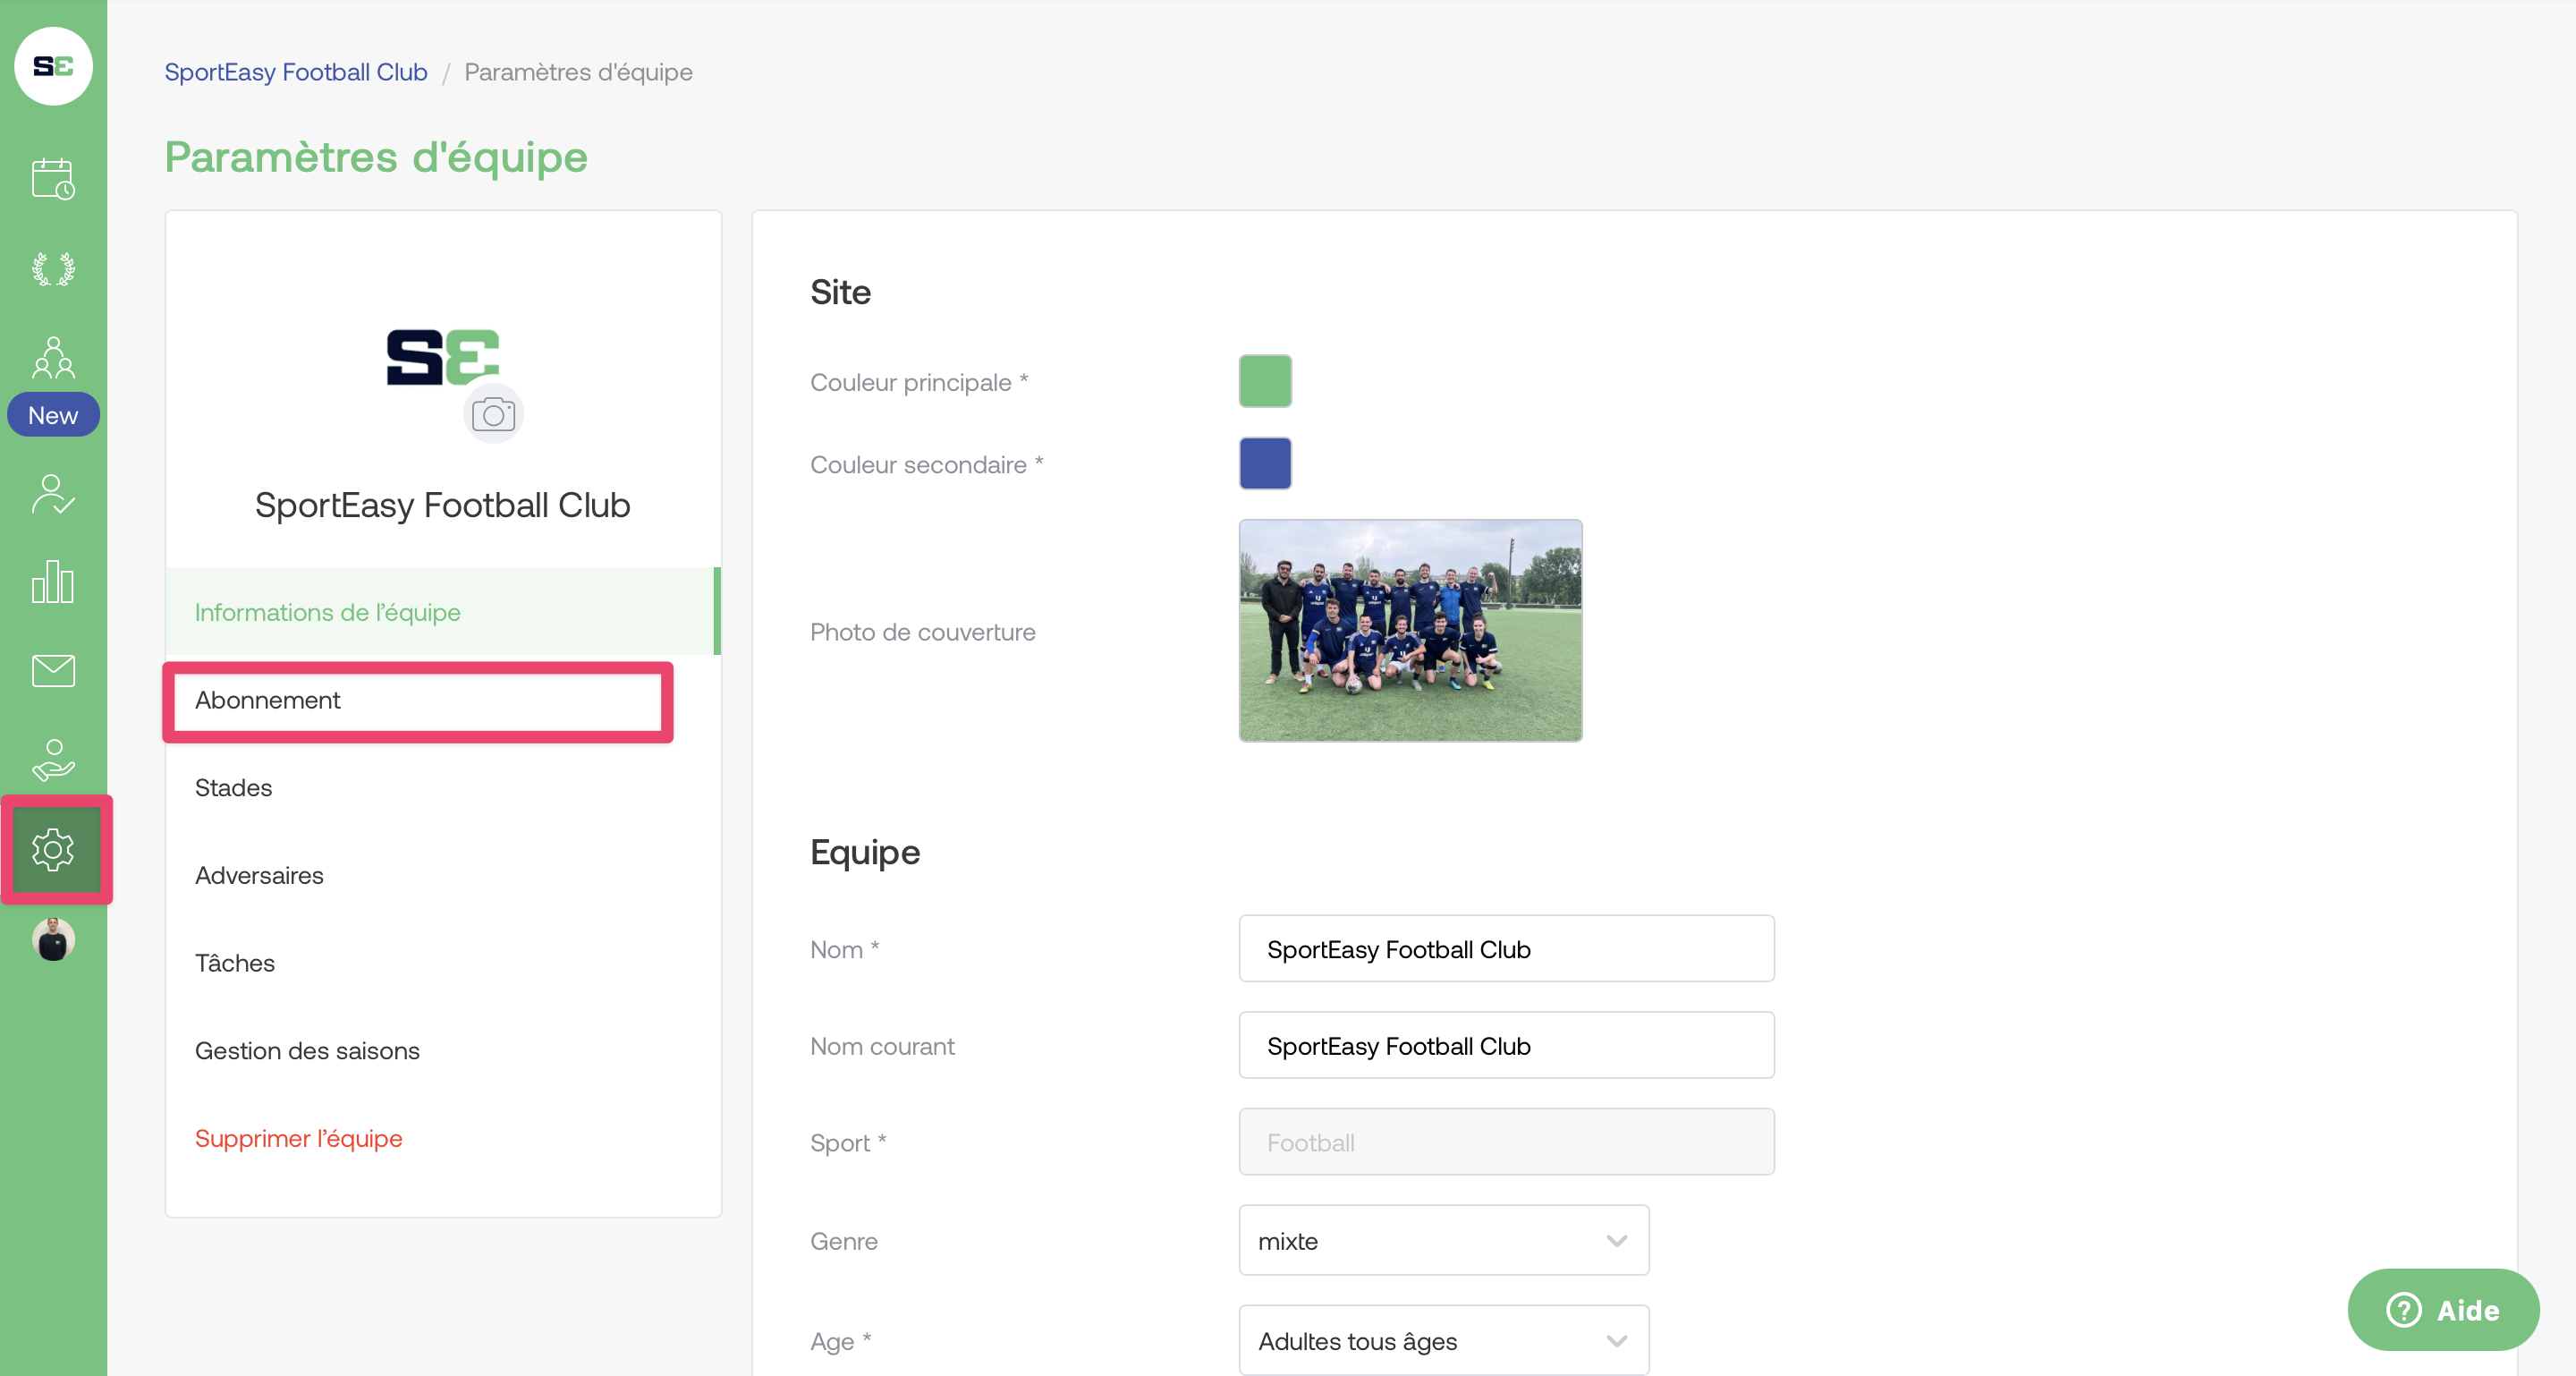The image size is (2576, 1376).
Task: Open the calendar events icon
Action: tap(53, 179)
